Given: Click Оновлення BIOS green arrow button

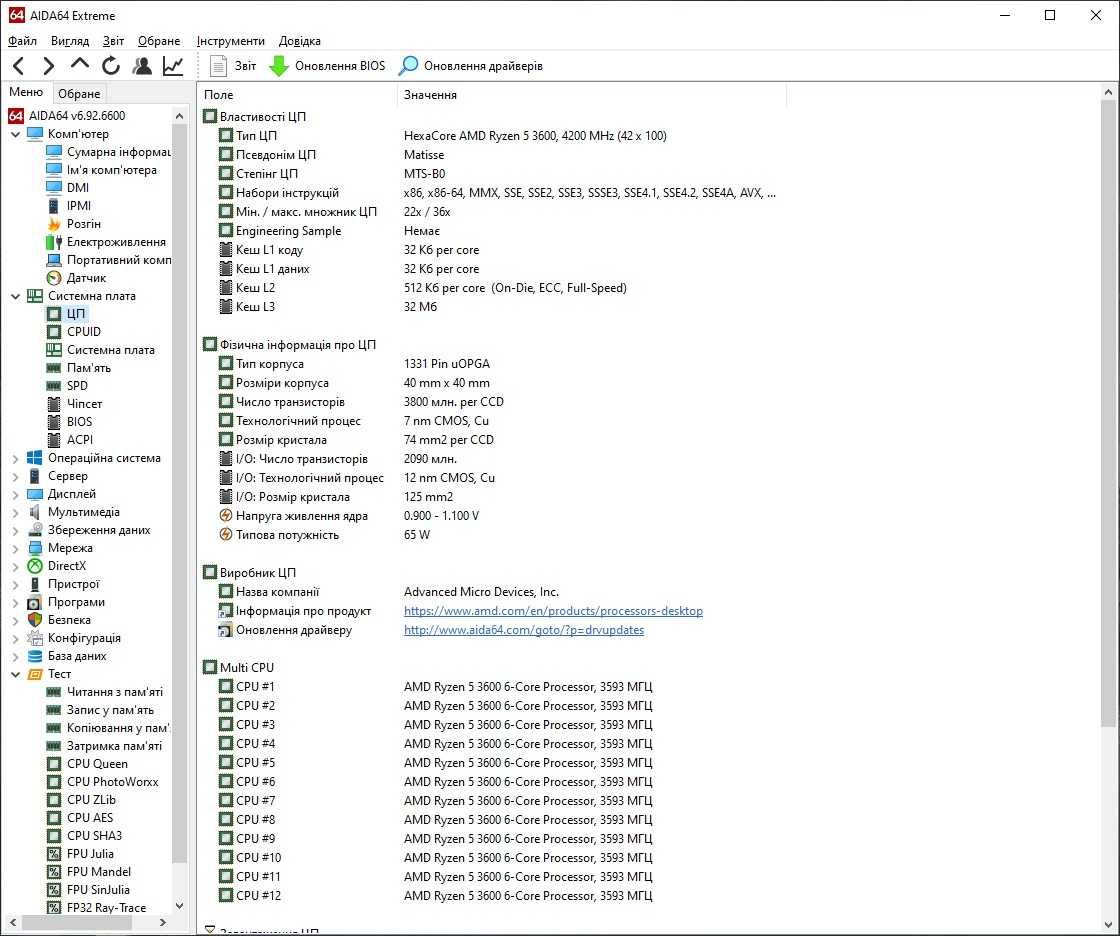Looking at the screenshot, I should tap(326, 66).
